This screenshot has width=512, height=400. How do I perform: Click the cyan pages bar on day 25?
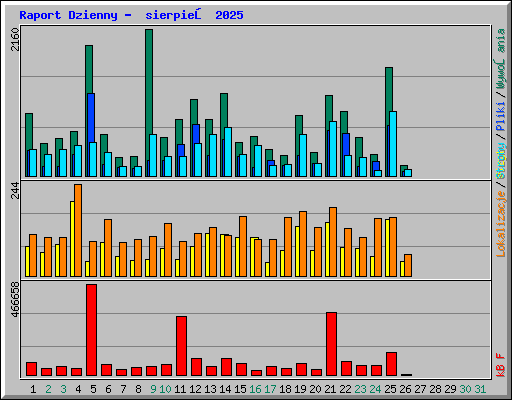click(x=393, y=144)
